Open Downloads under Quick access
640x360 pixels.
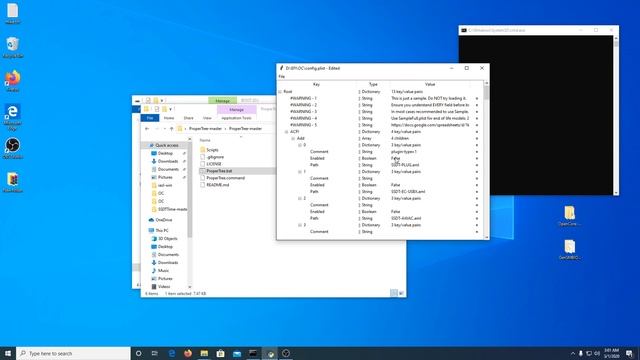point(168,161)
